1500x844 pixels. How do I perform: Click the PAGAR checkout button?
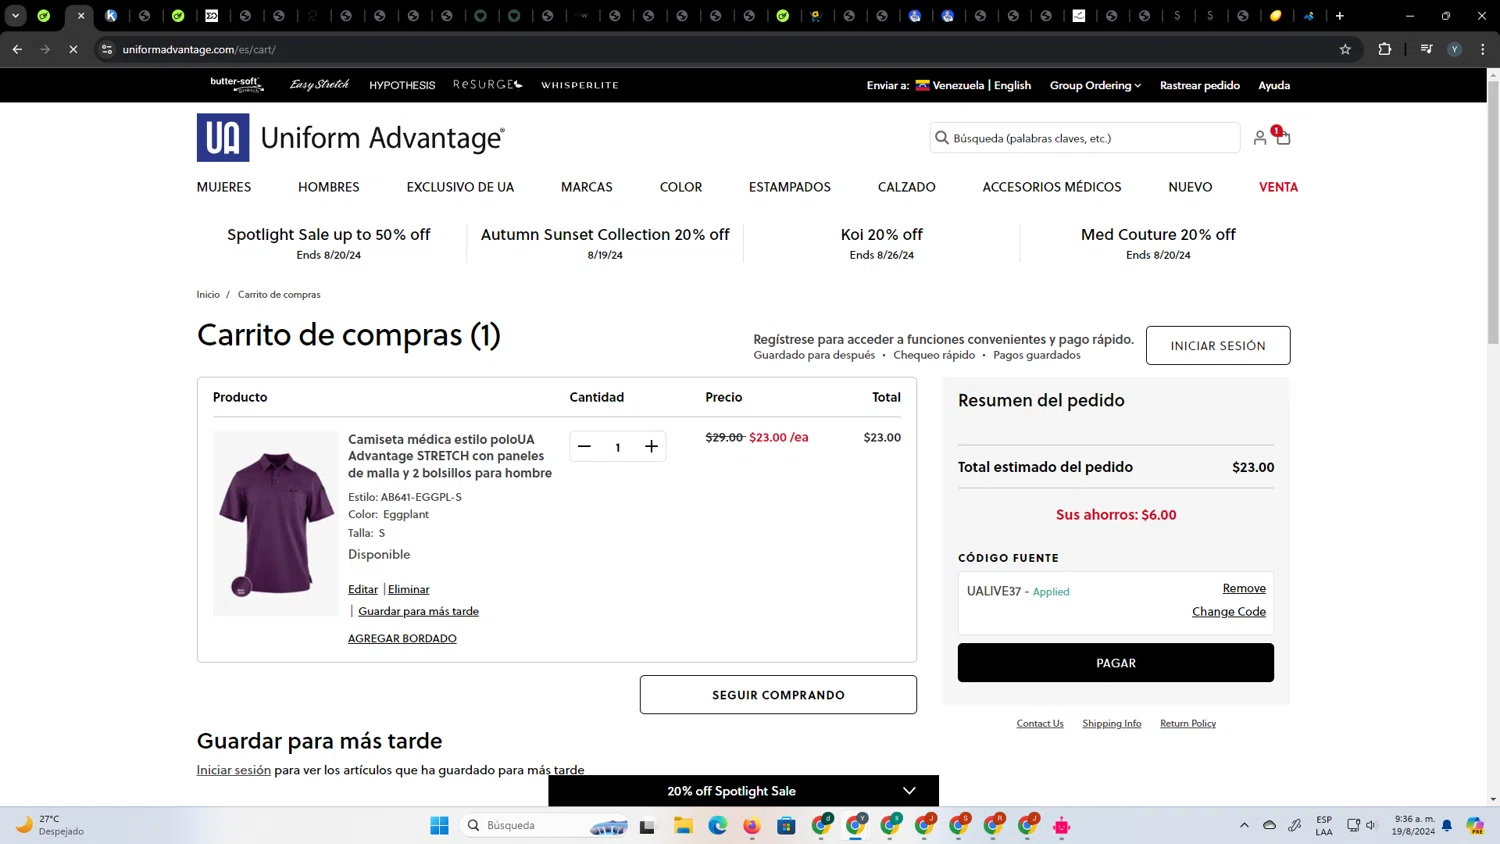click(1116, 663)
